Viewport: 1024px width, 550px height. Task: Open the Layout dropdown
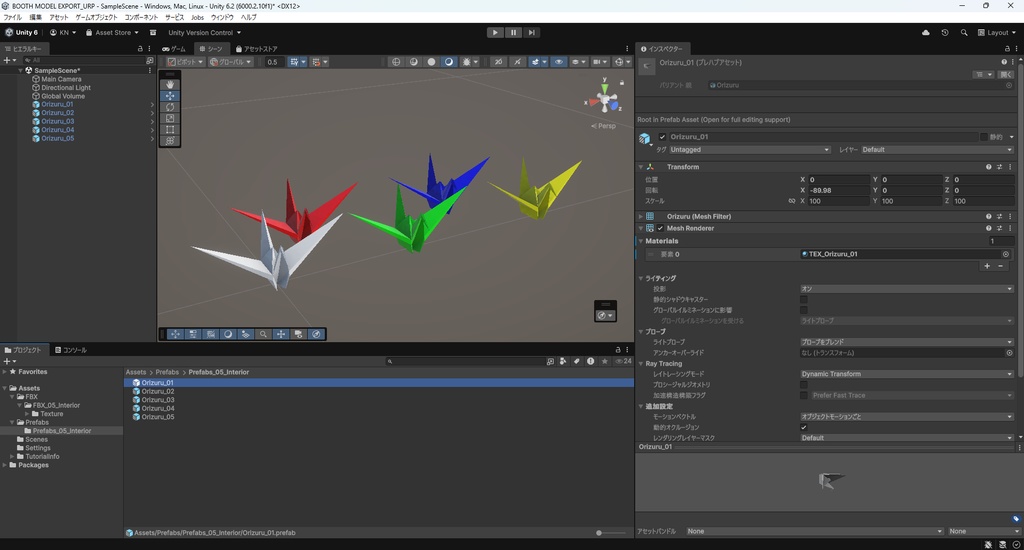pyautogui.click(x=998, y=32)
